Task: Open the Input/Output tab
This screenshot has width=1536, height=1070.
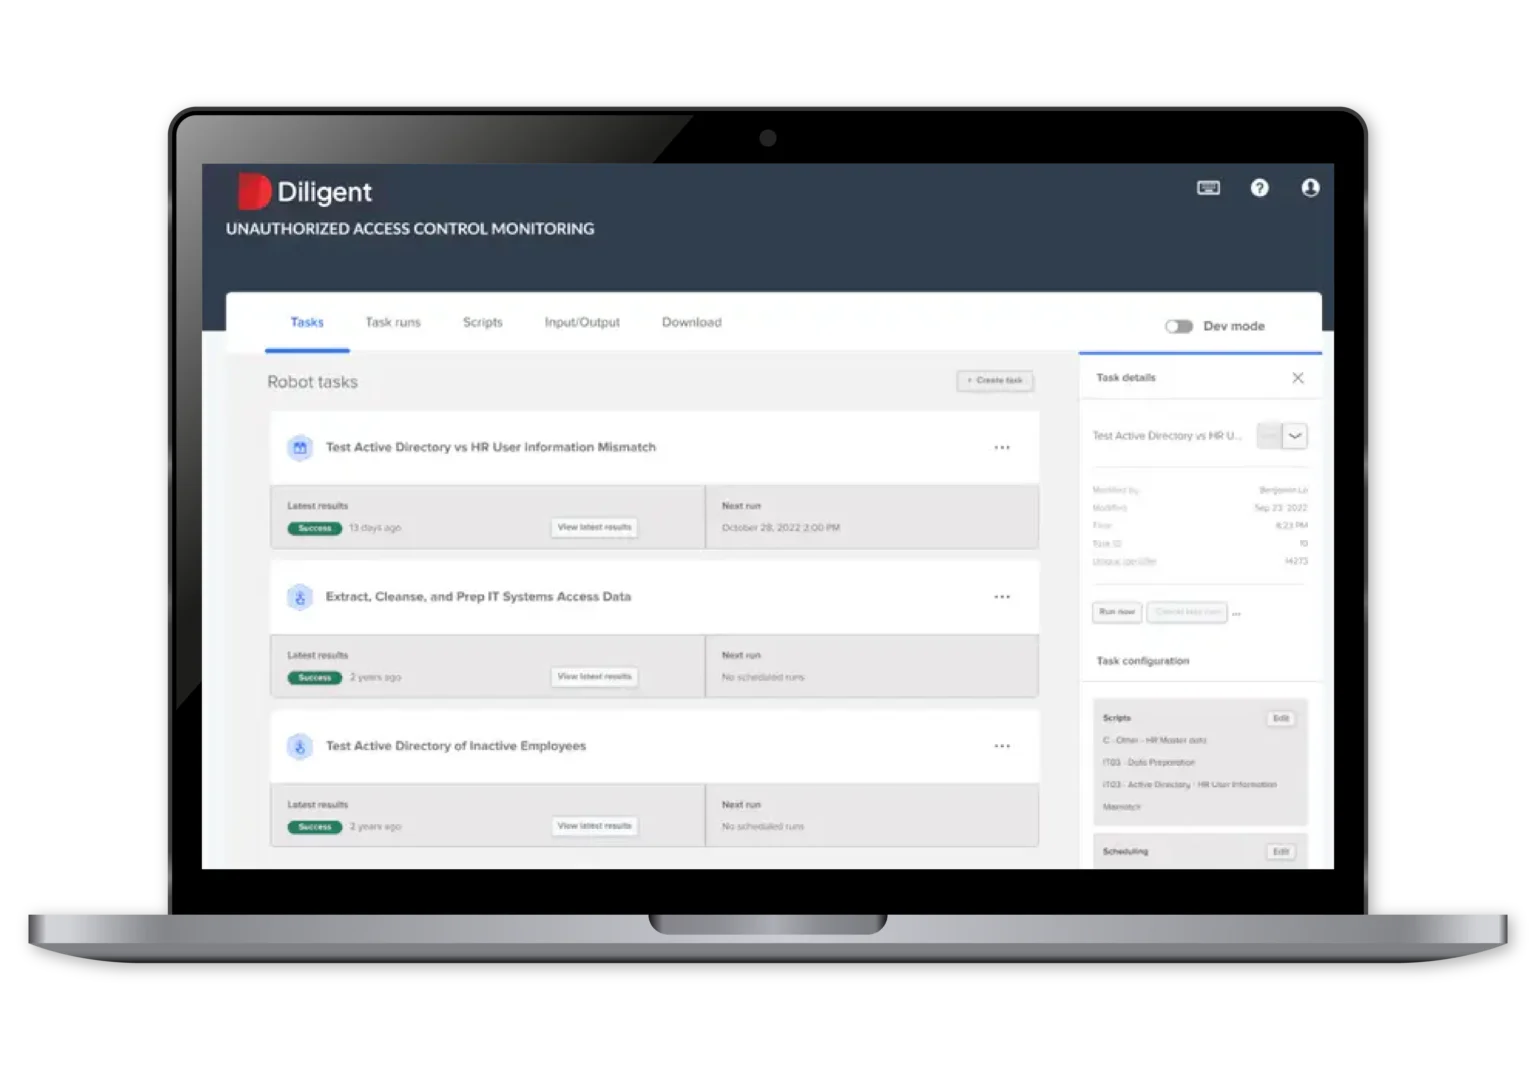Action: click(581, 322)
